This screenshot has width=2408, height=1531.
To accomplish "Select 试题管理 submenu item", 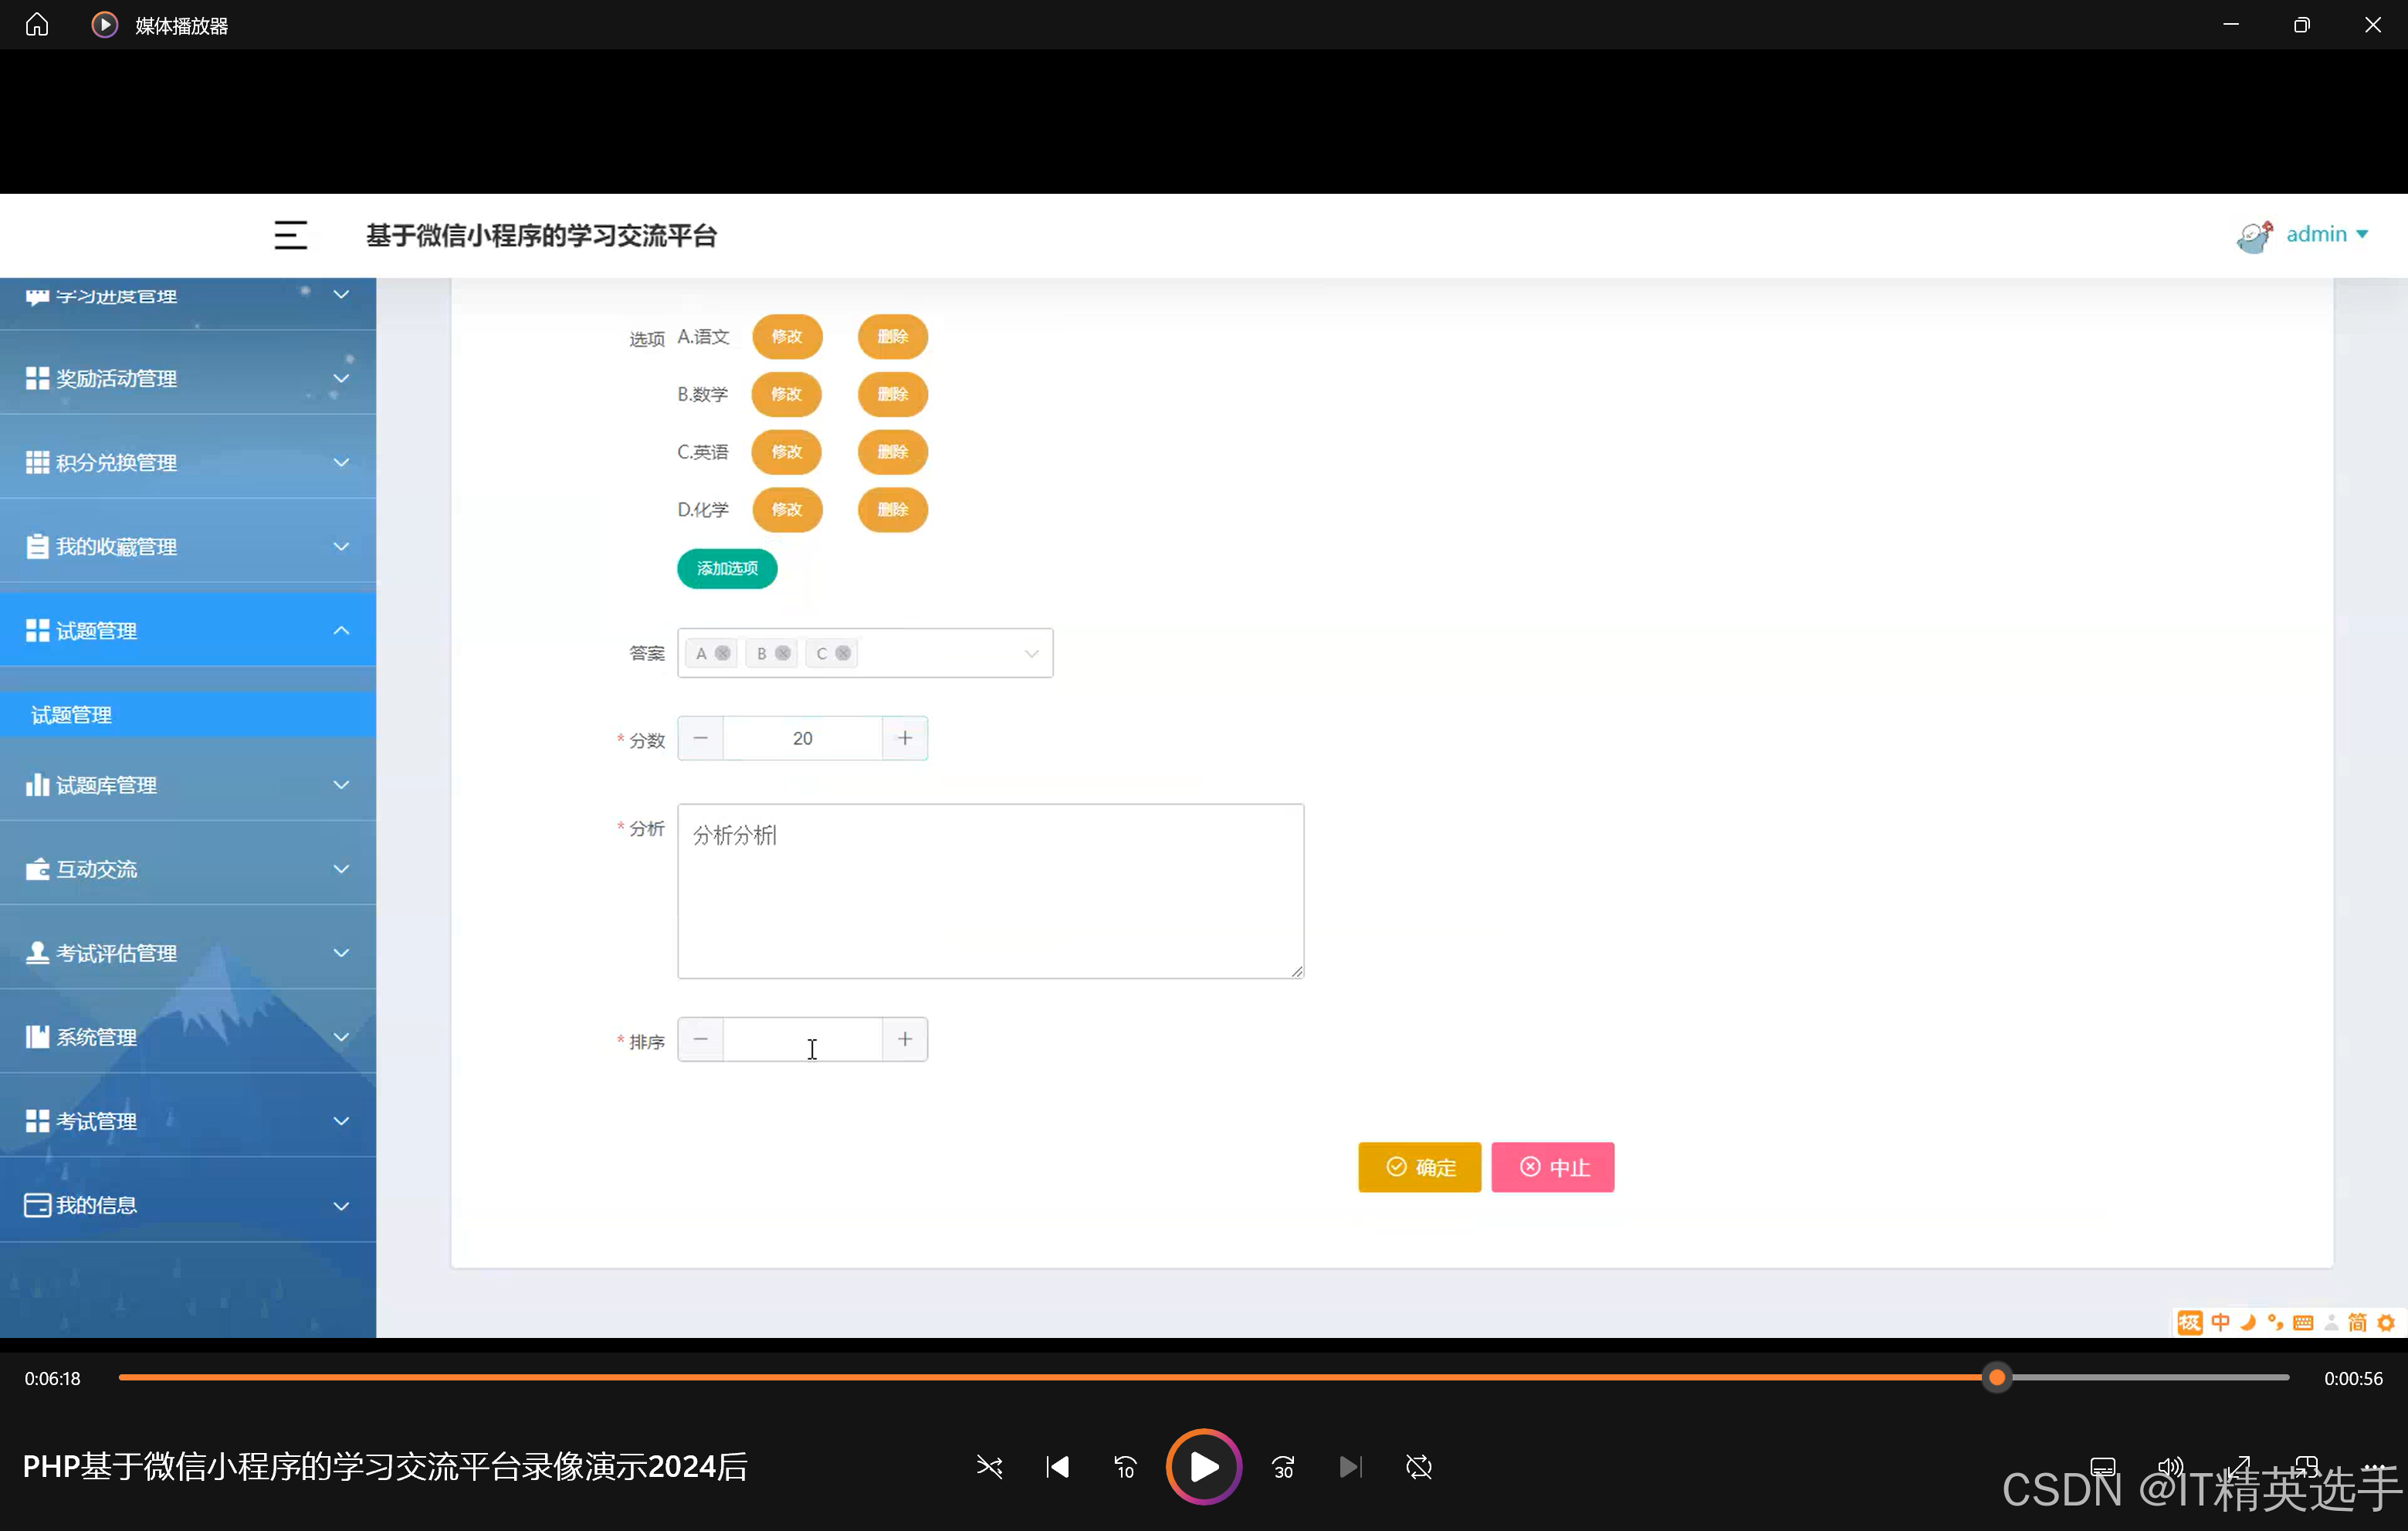I will click(x=72, y=715).
